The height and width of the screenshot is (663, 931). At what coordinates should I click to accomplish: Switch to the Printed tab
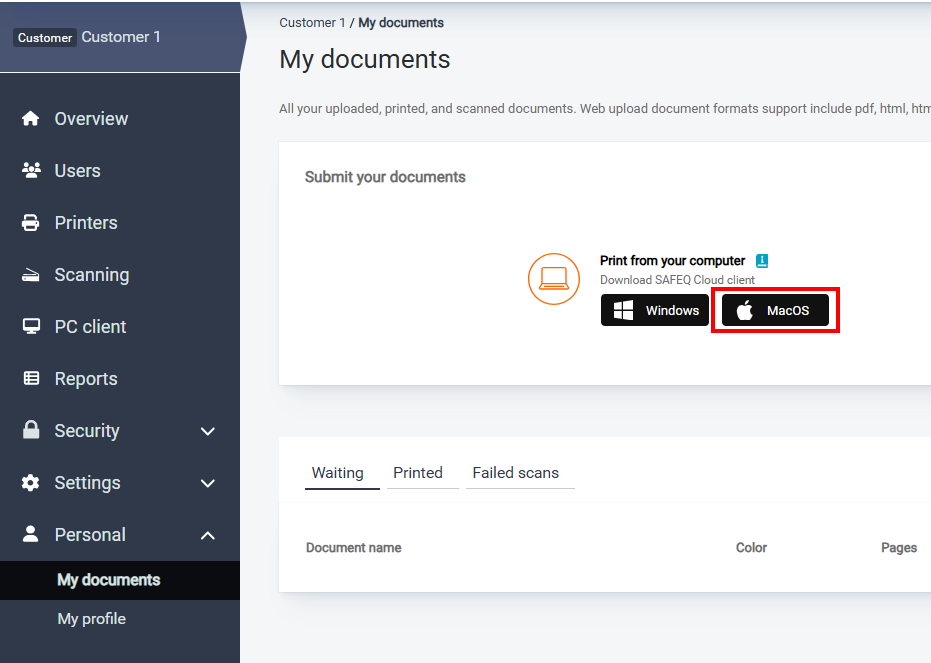[x=418, y=473]
